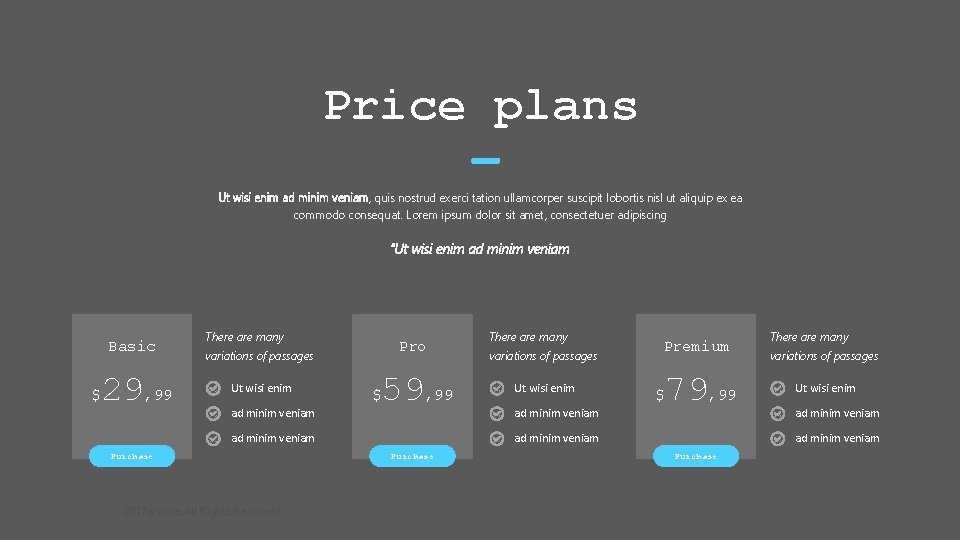Click the italic quote 'Ut wisi enim ad minim veniam'
Image resolution: width=960 pixels, height=540 pixels.
click(480, 249)
